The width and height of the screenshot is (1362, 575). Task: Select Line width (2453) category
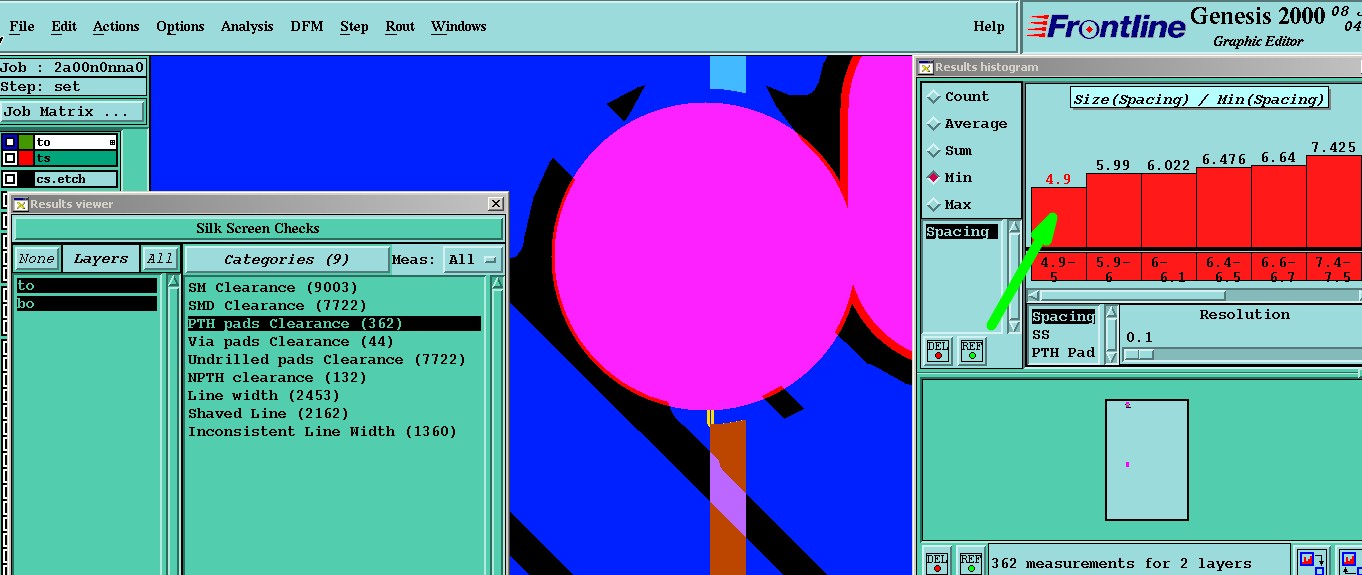tap(334, 396)
